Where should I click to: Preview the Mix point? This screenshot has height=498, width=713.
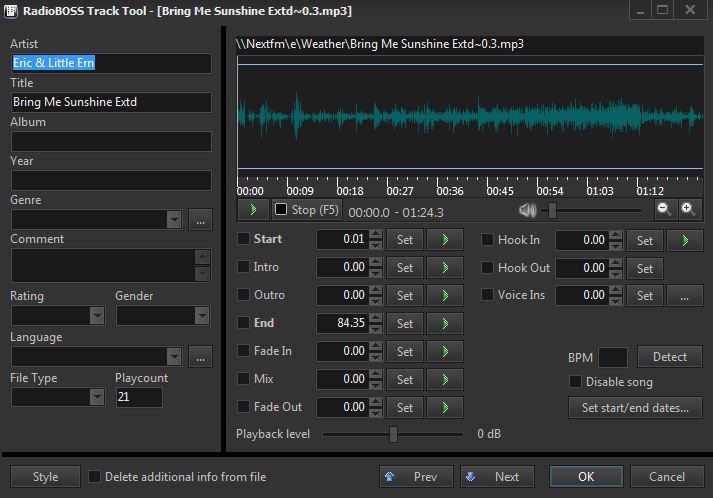pyautogui.click(x=445, y=379)
